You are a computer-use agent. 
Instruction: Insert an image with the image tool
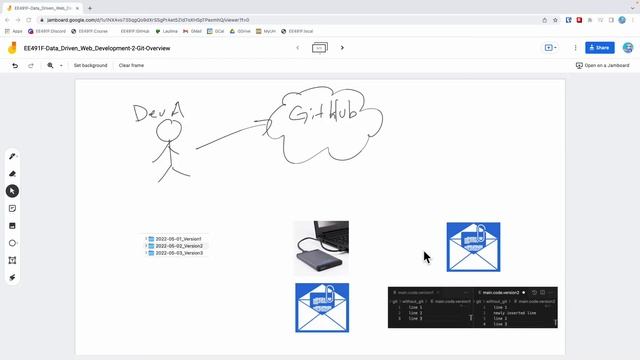click(x=12, y=226)
